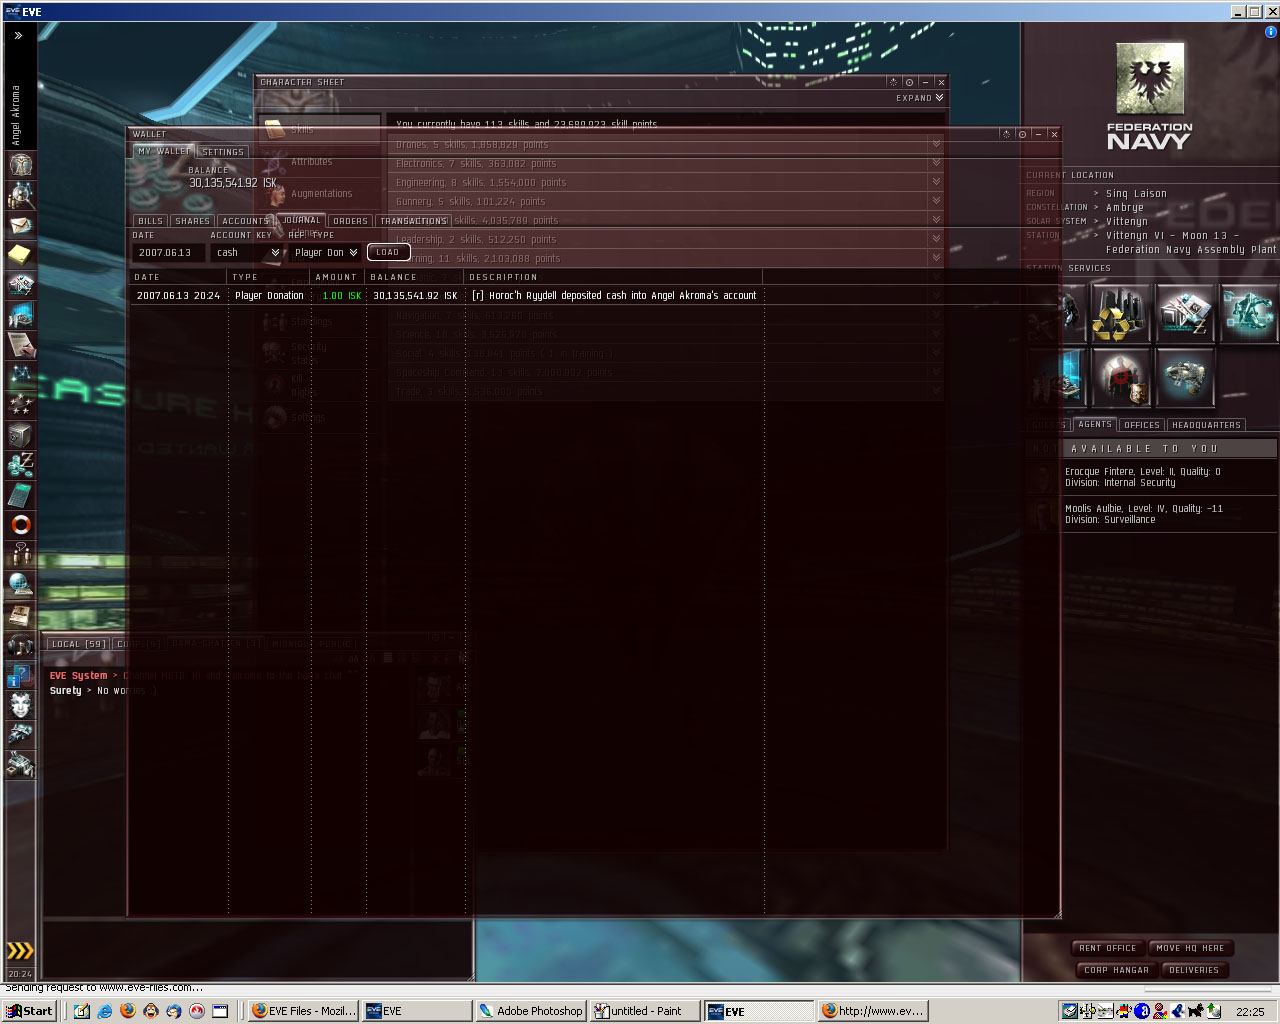Click the Load button in wallet journal
Screen dimensions: 1280x1024
click(x=388, y=252)
